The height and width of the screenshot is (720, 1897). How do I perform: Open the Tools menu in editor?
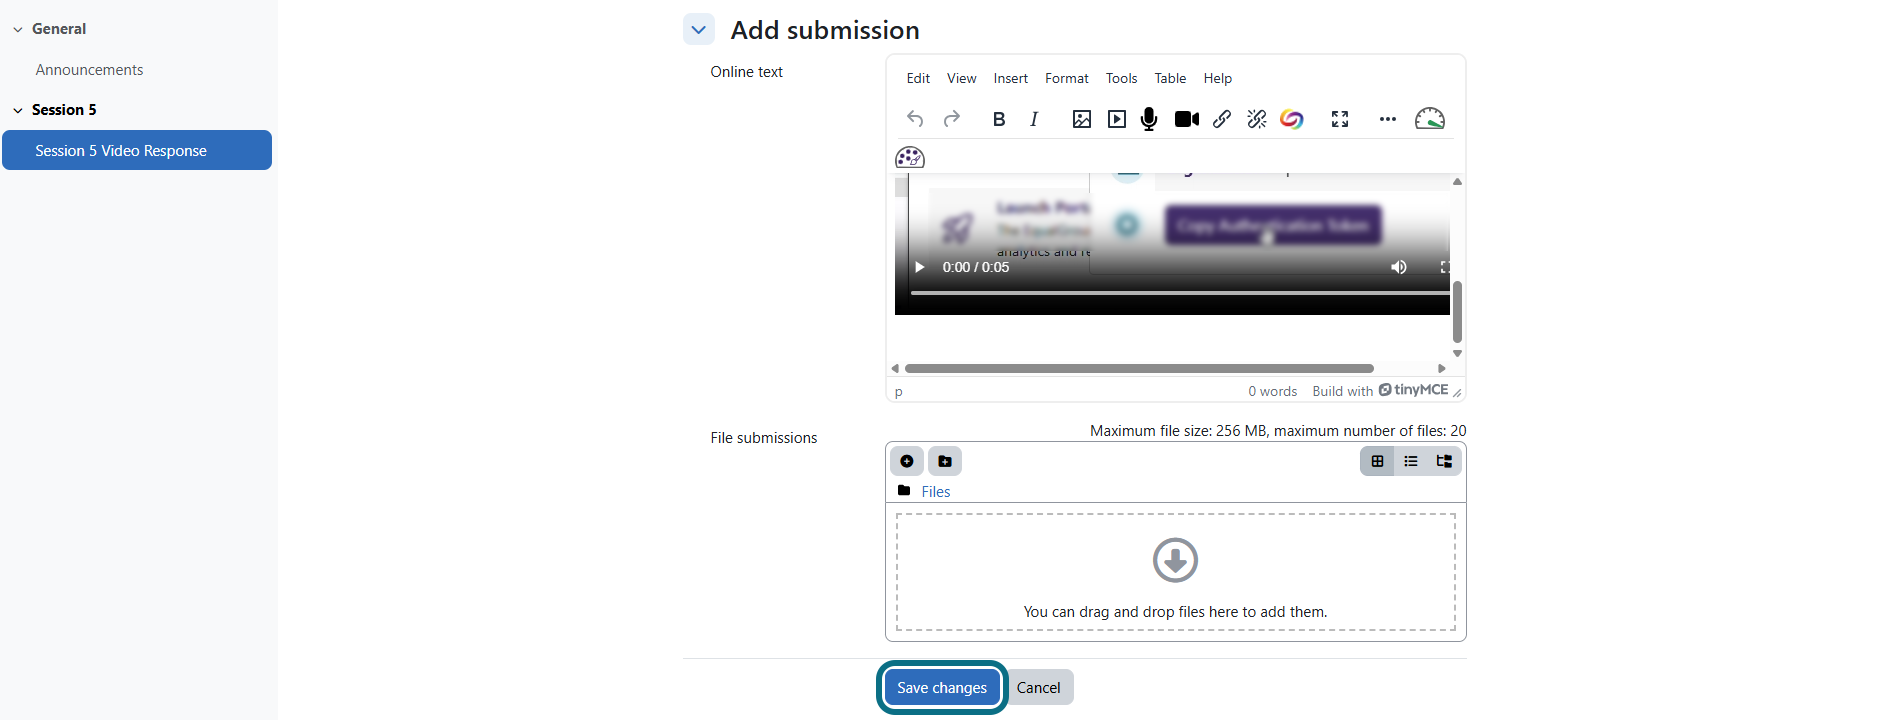1122,78
